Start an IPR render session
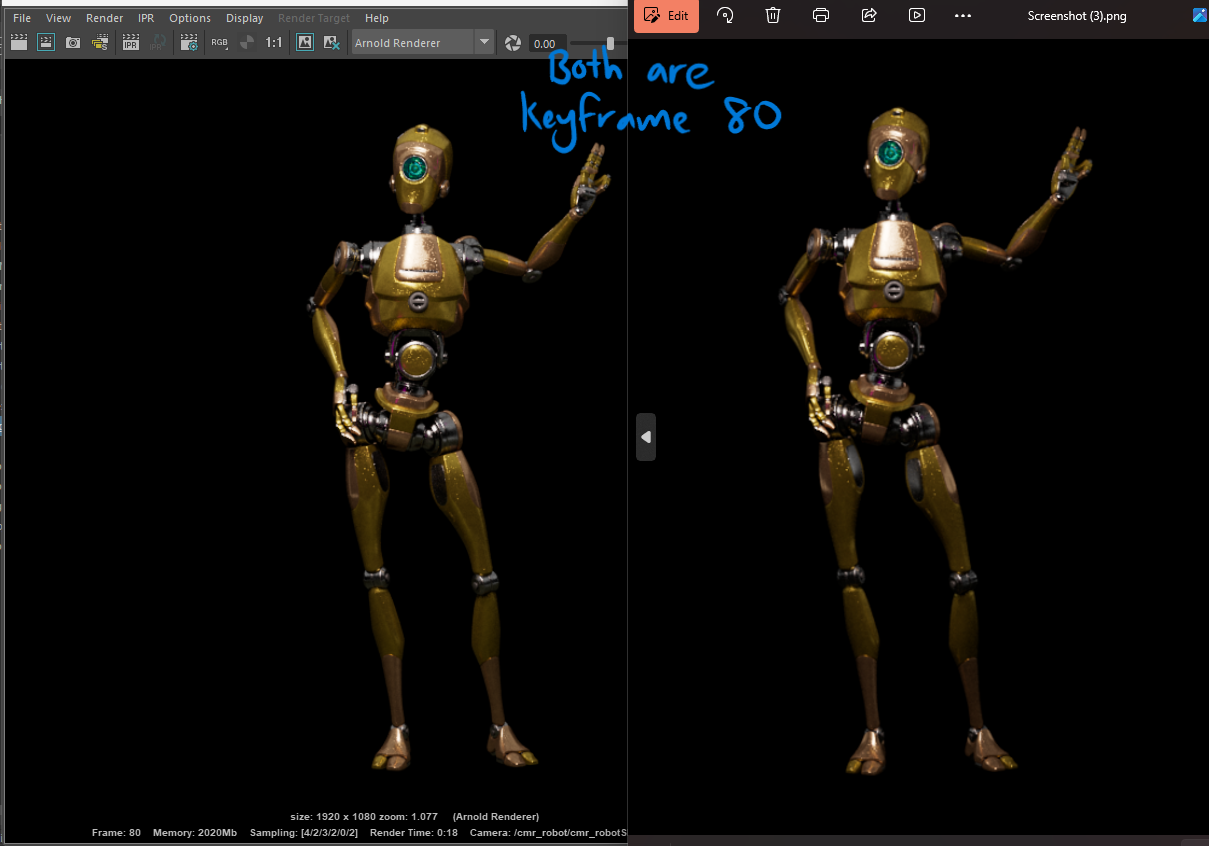Image resolution: width=1209 pixels, height=846 pixels. (x=131, y=42)
